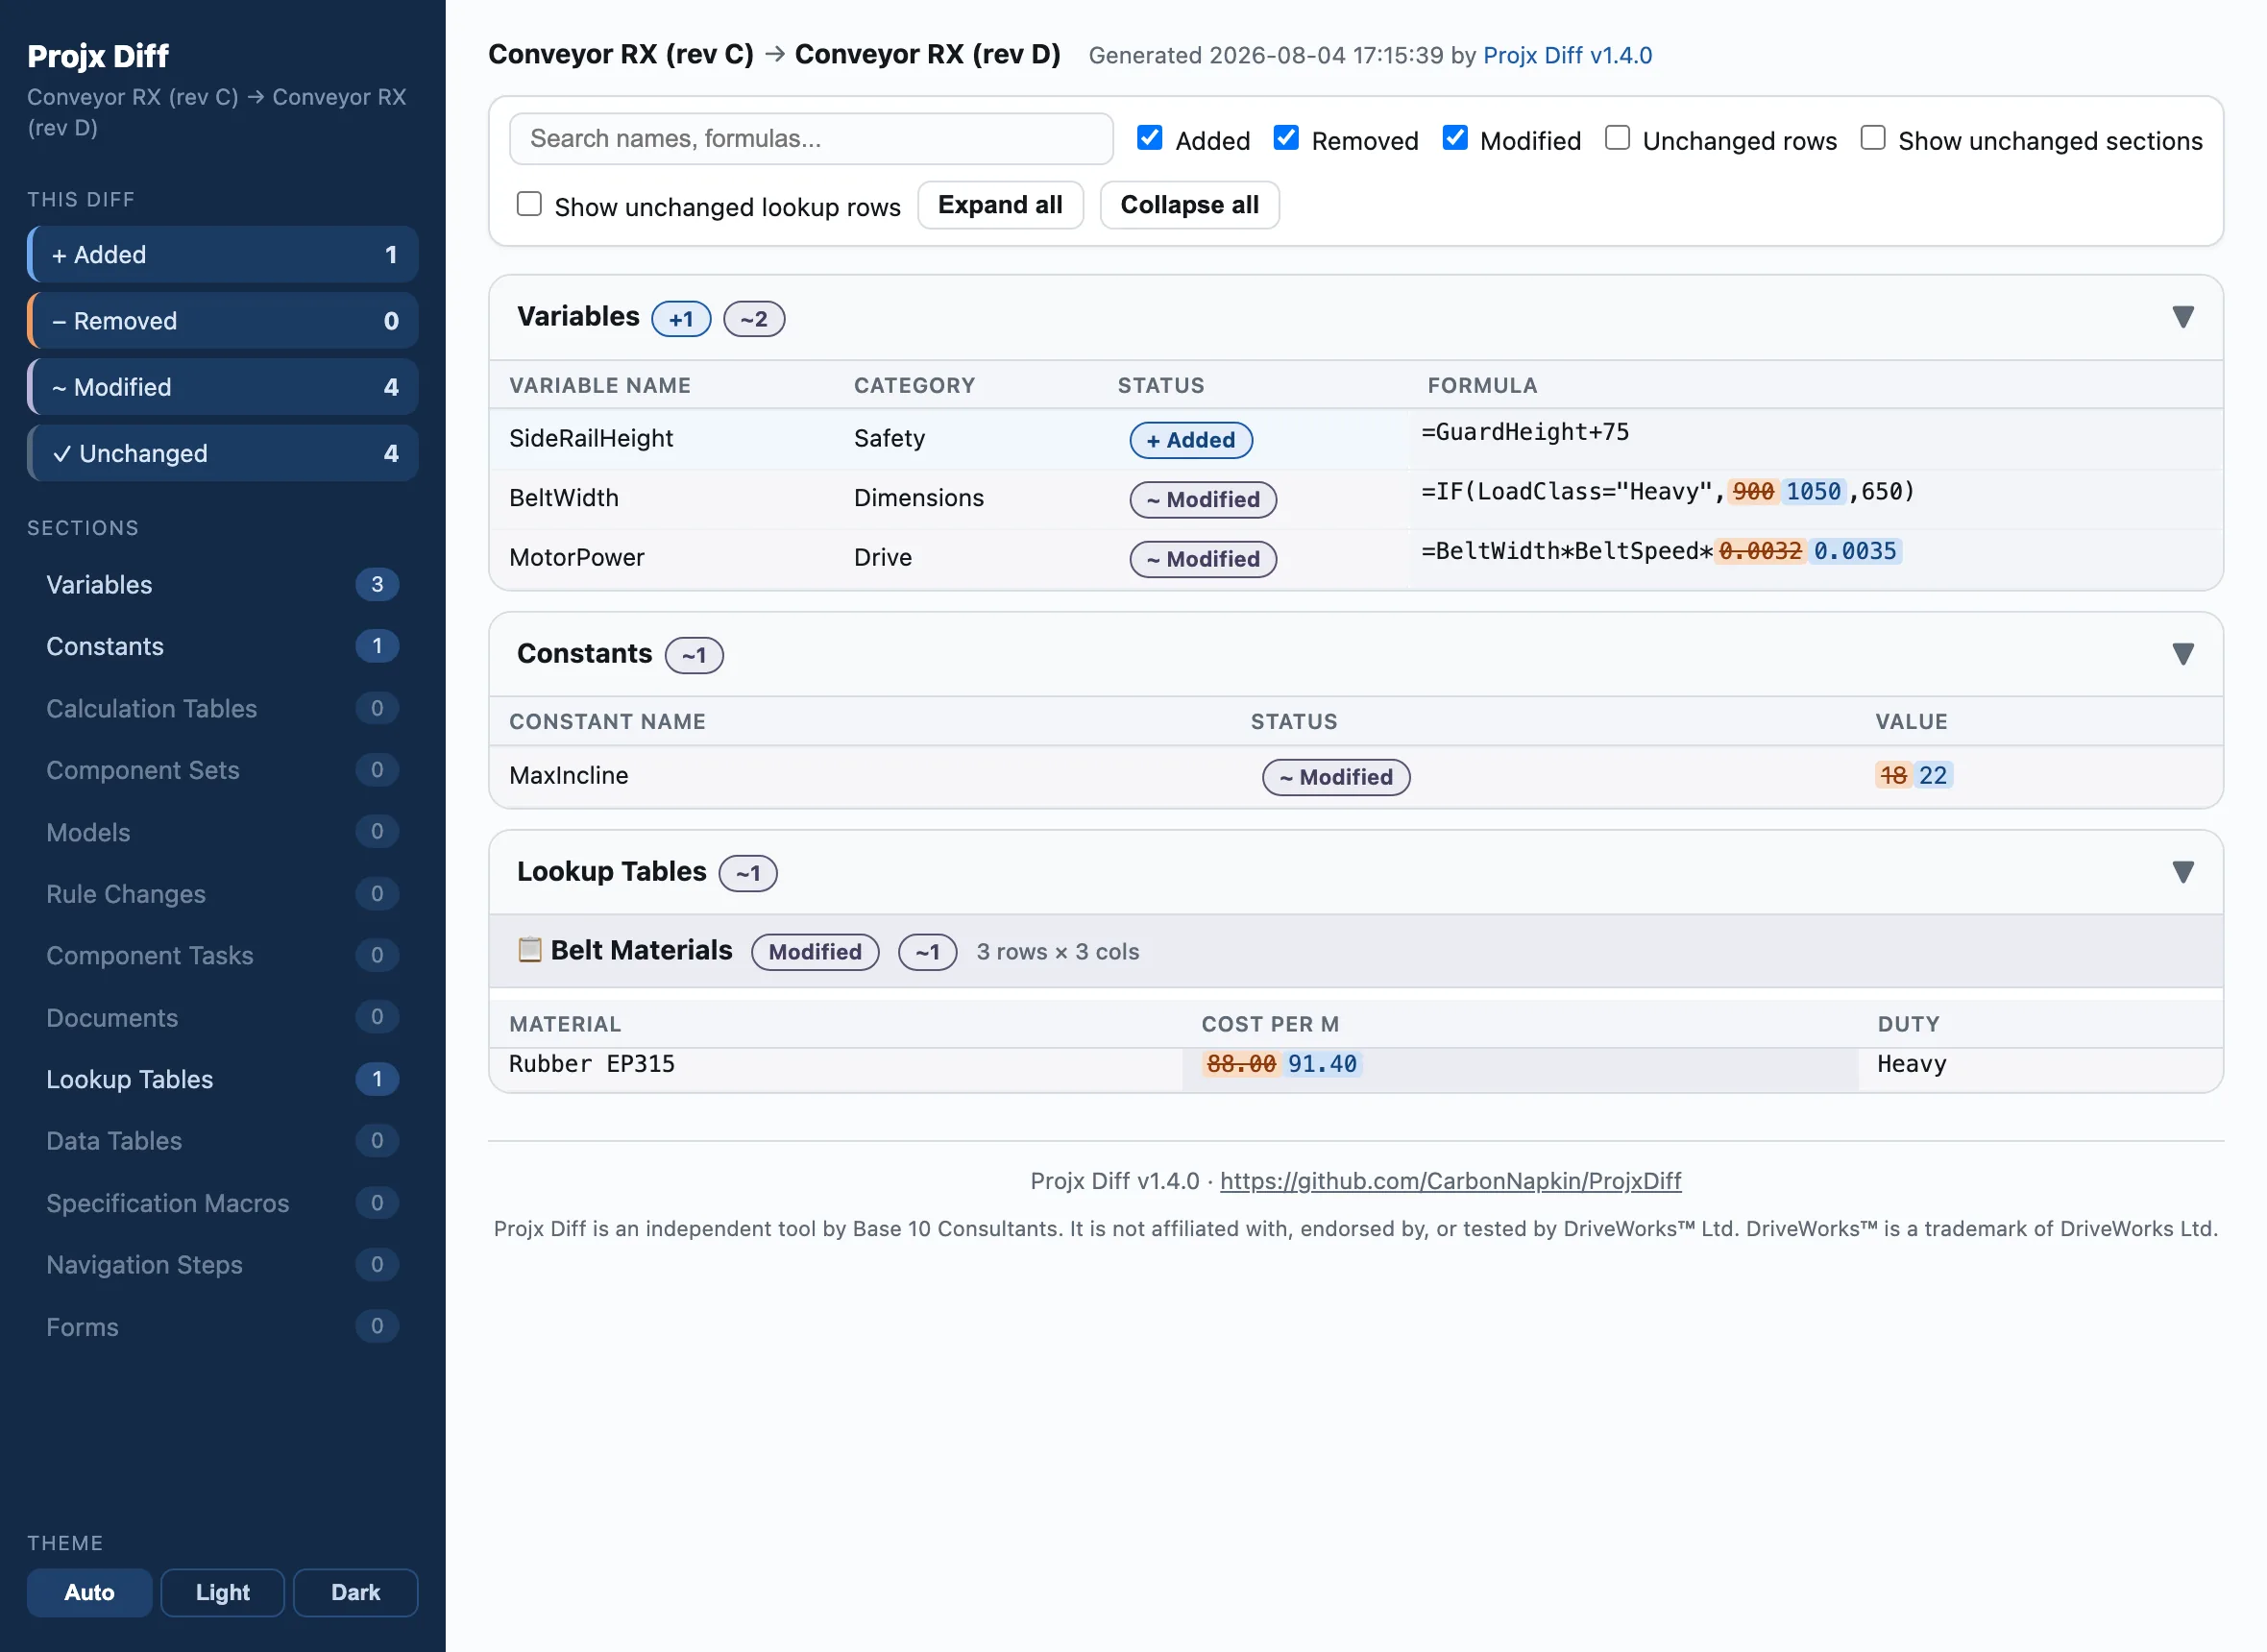This screenshot has width=2267, height=1652.
Task: Click the +1 badge beside Variables heading
Action: [681, 319]
